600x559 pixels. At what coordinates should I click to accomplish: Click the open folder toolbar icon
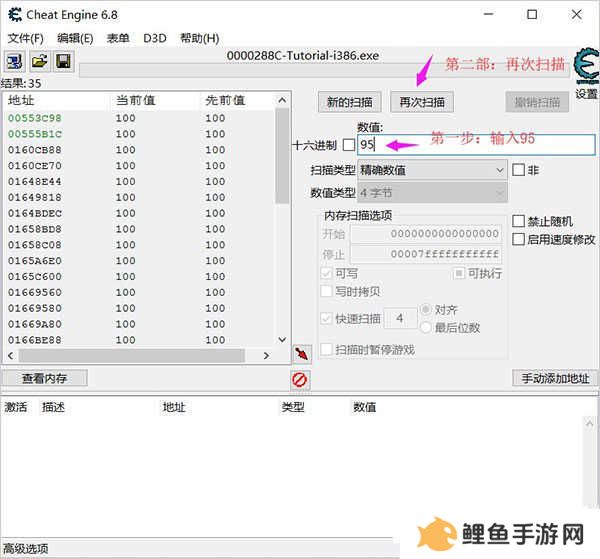[x=39, y=61]
